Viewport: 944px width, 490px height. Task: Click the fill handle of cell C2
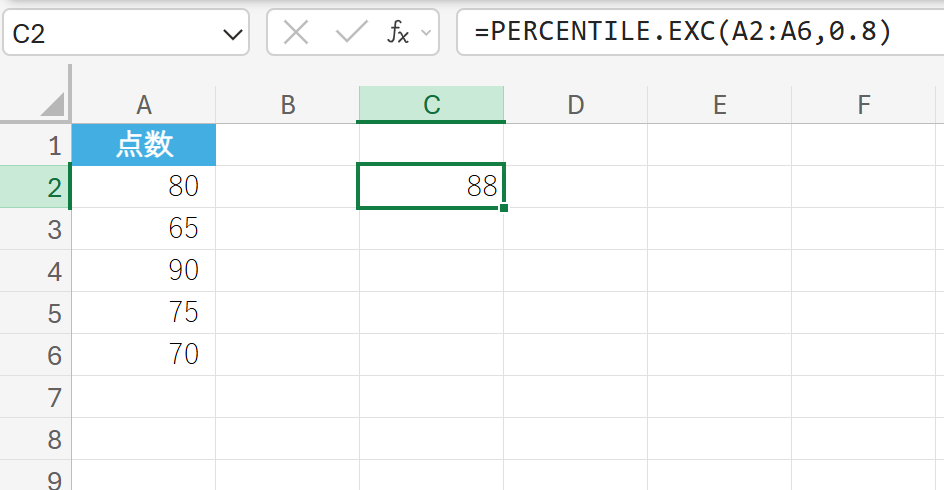tap(504, 208)
